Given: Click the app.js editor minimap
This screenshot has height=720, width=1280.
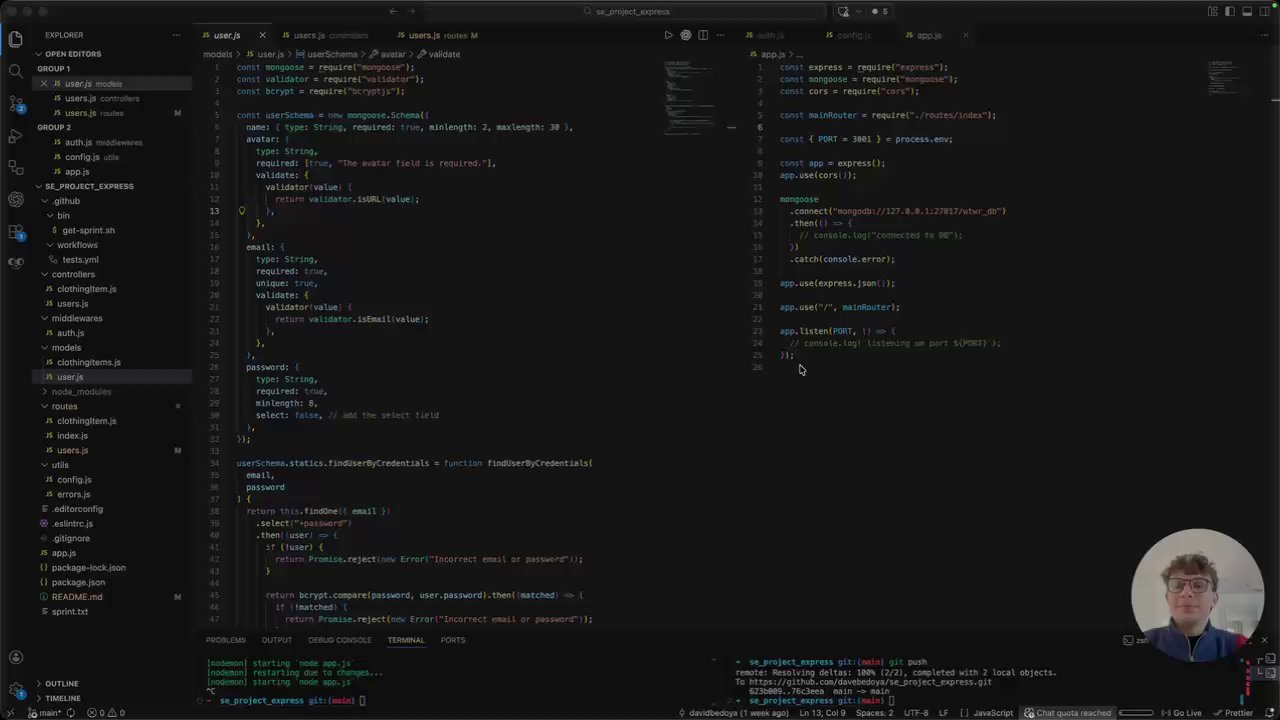Looking at the screenshot, I should pos(1223,76).
